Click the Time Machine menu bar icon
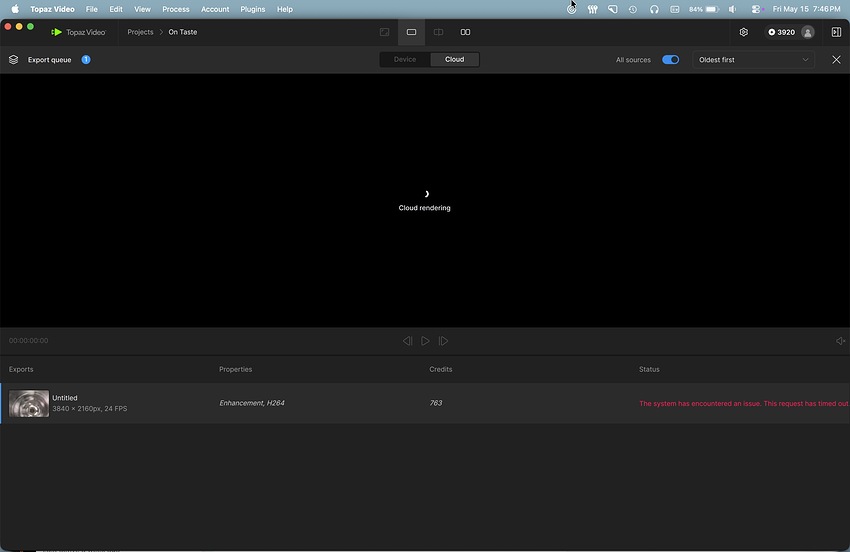 coord(633,9)
